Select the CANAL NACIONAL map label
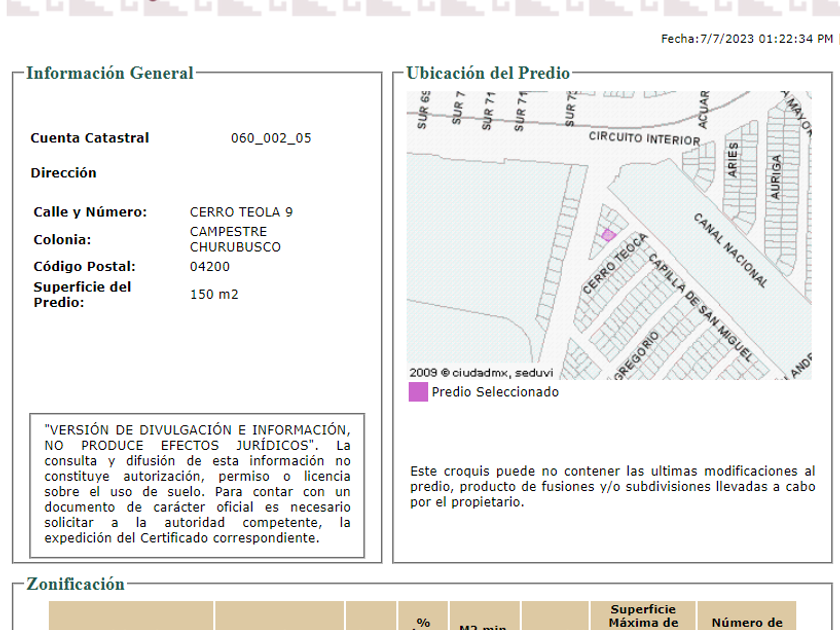The image size is (840, 630). point(730,250)
